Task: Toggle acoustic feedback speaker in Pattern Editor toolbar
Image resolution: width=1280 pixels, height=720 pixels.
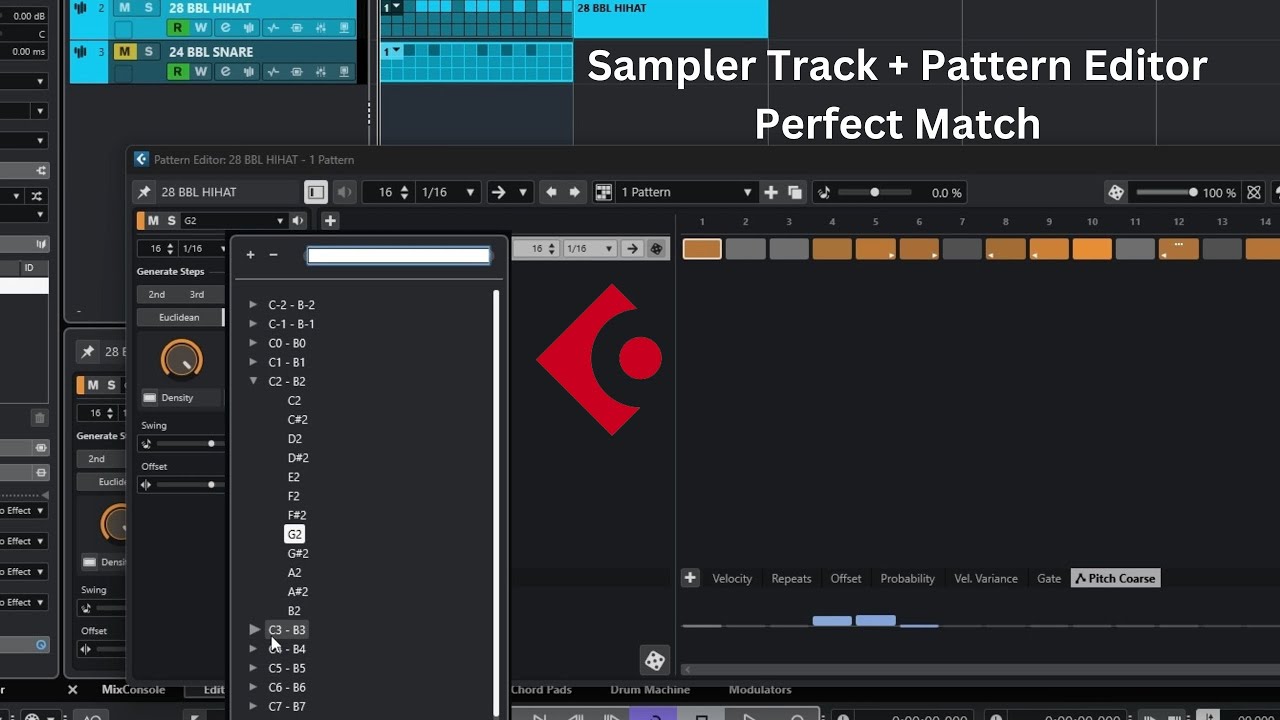Action: tap(345, 192)
